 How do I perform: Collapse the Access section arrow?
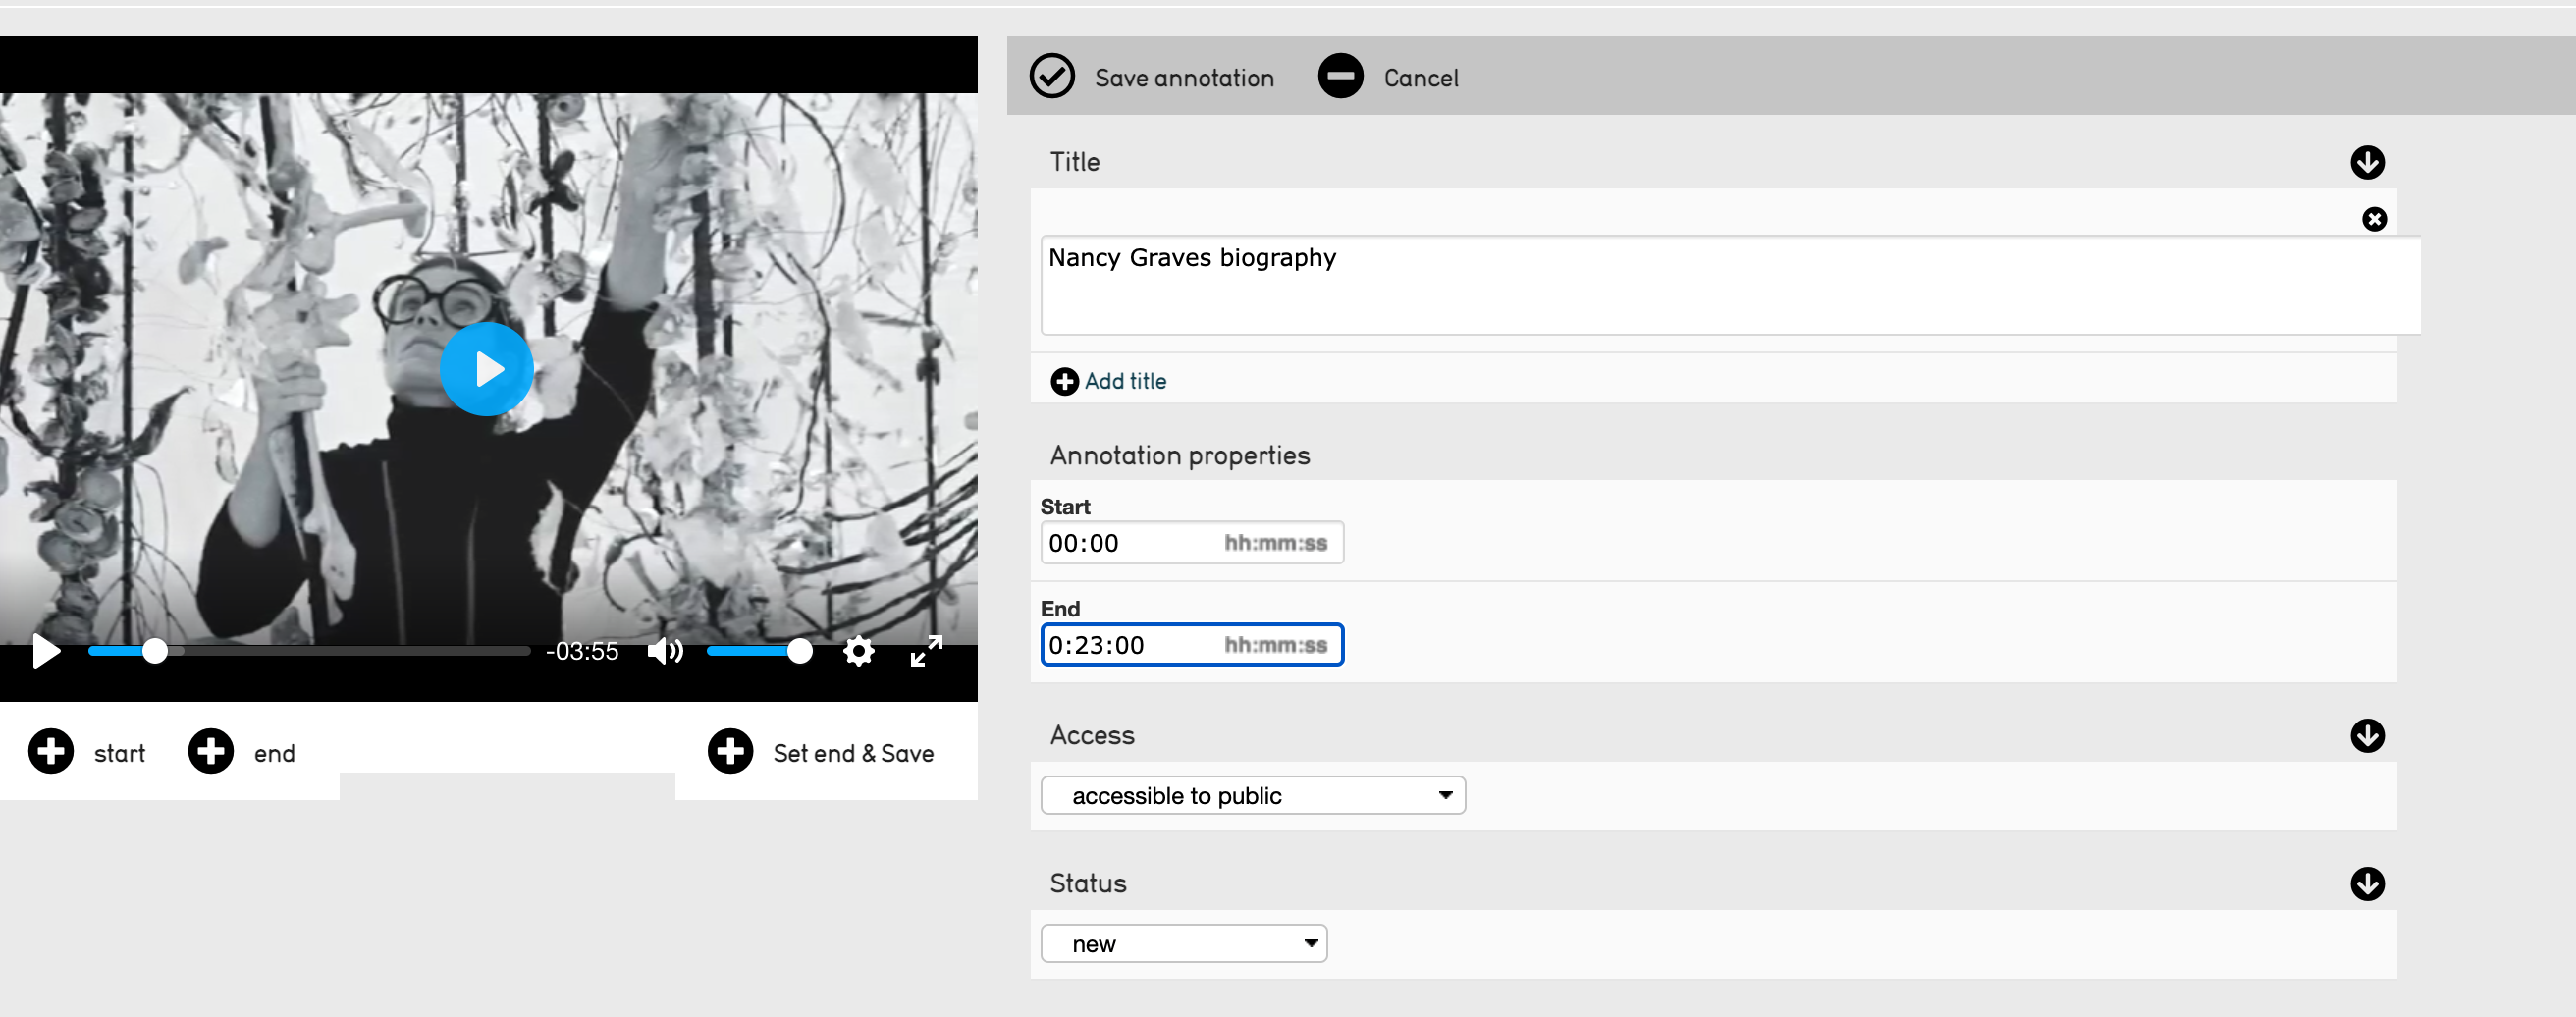2367,736
